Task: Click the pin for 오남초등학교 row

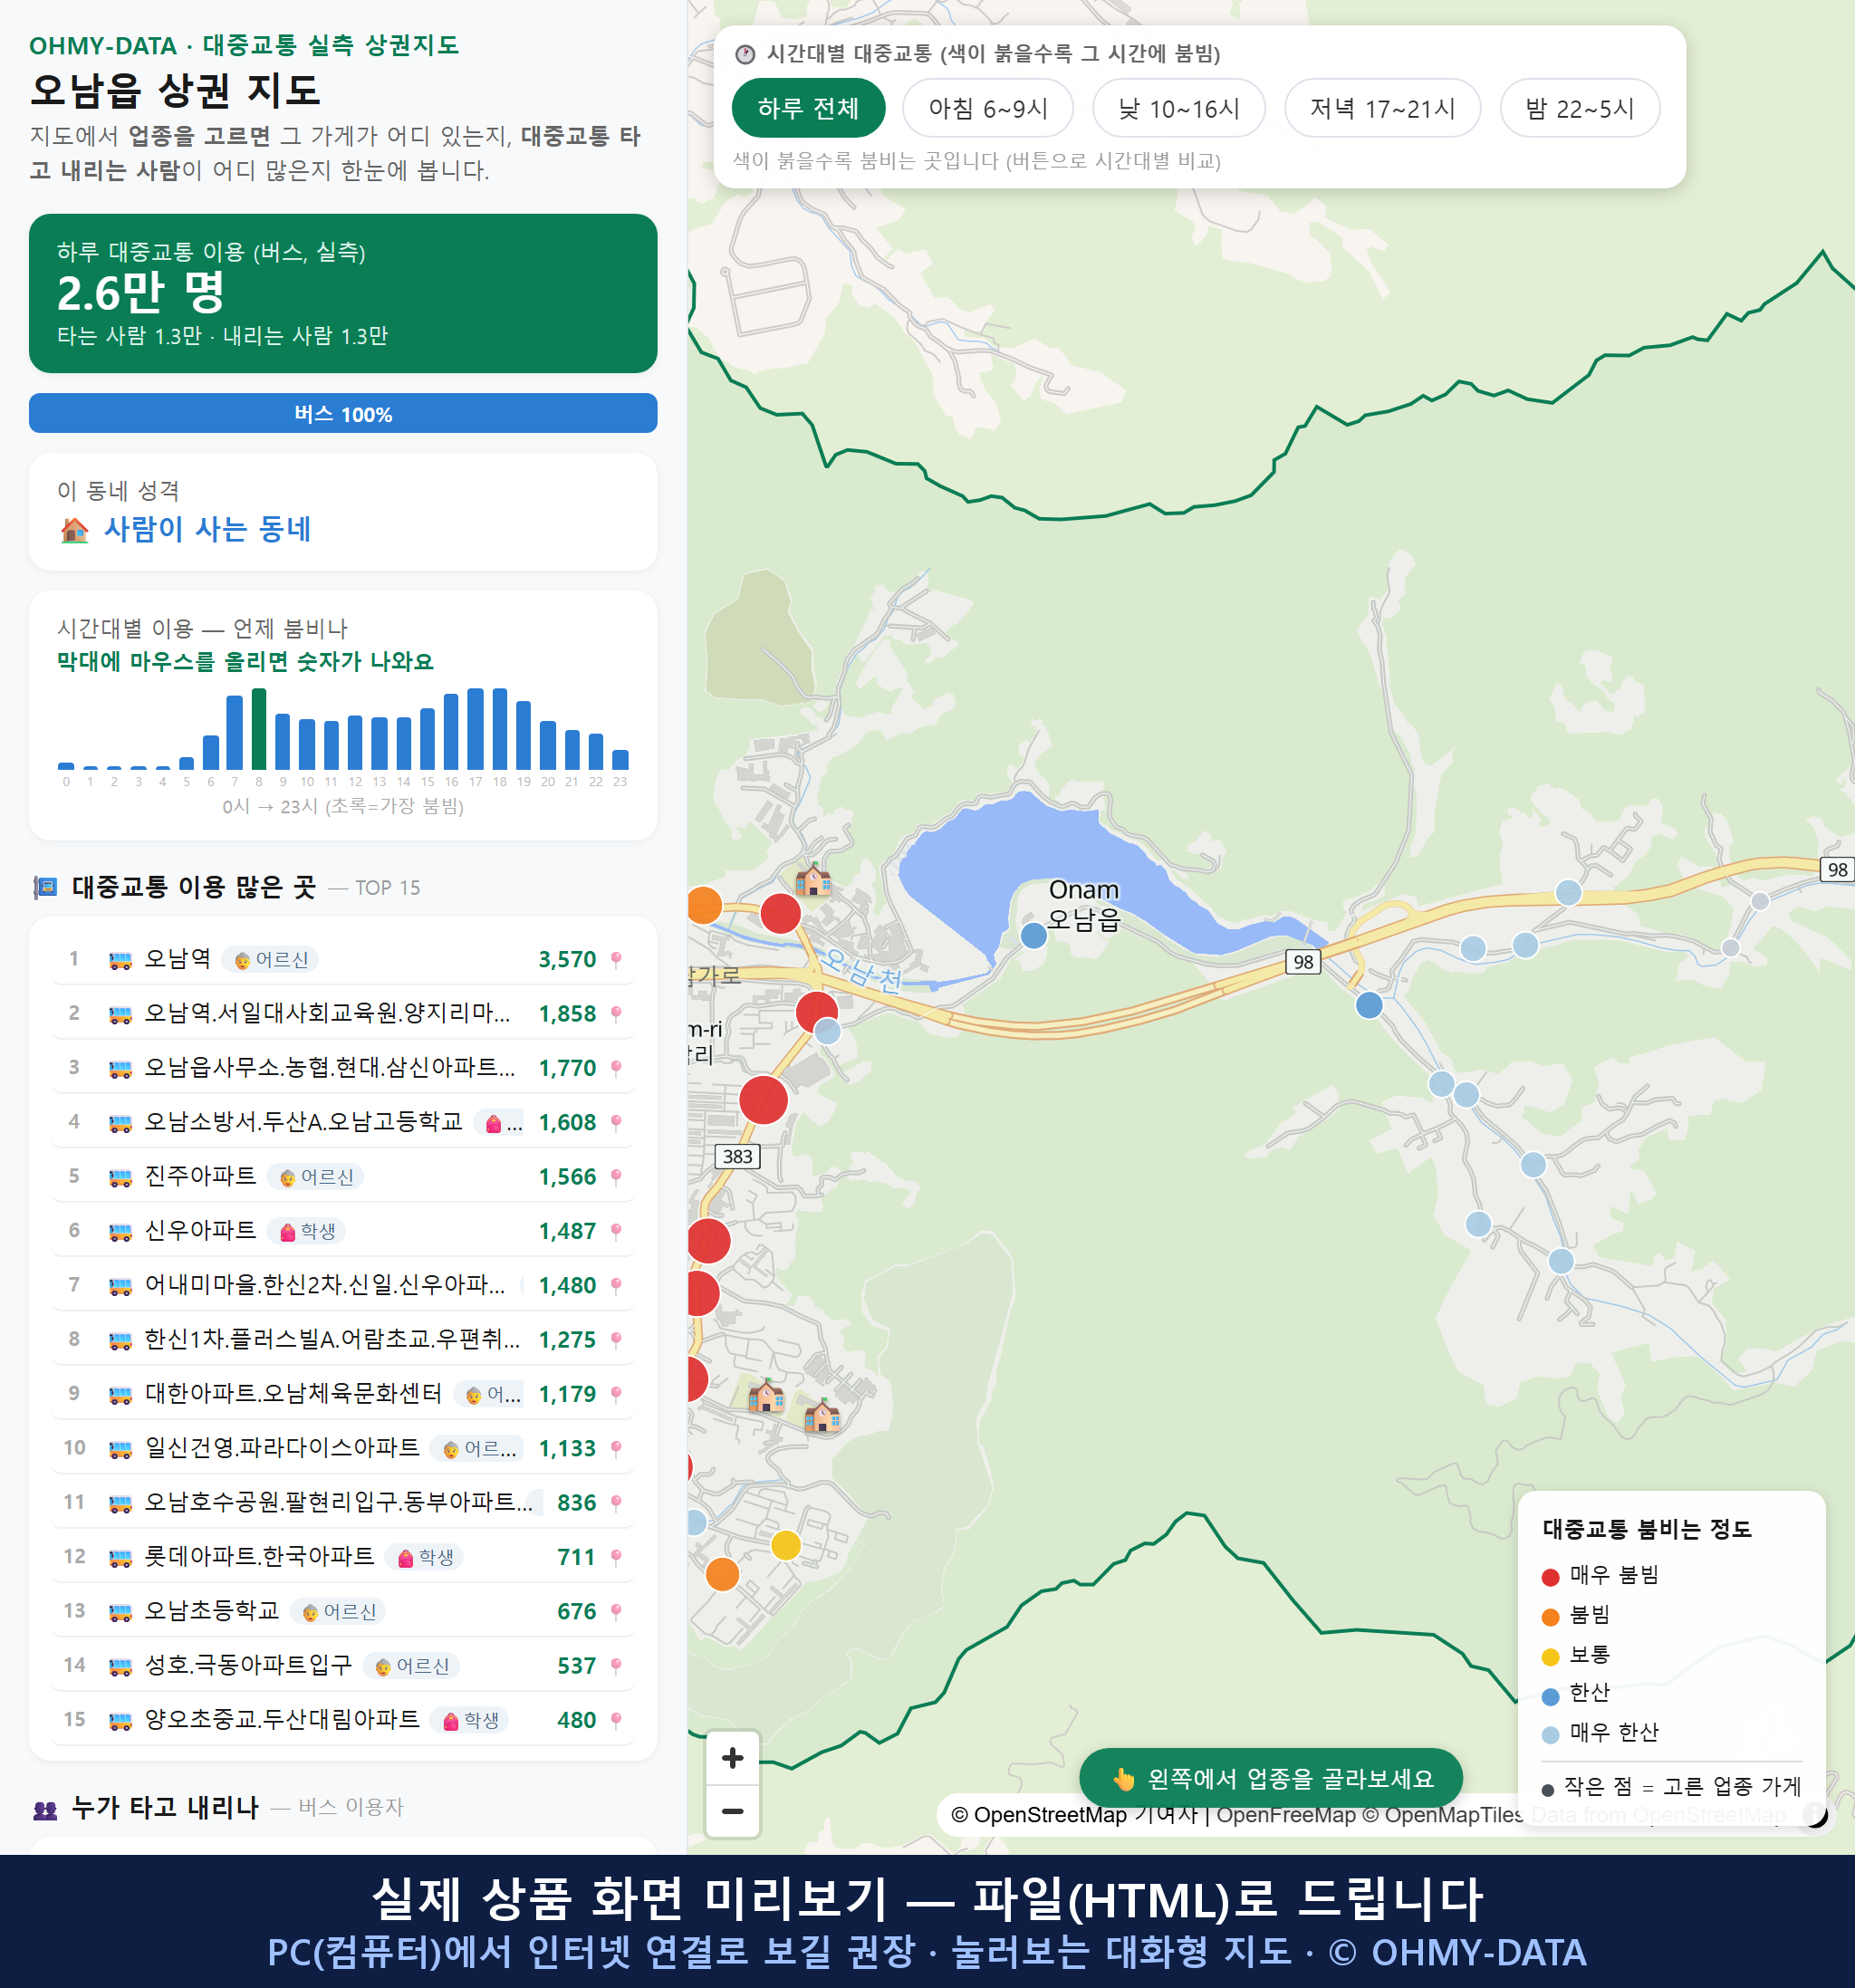Action: 616,1610
